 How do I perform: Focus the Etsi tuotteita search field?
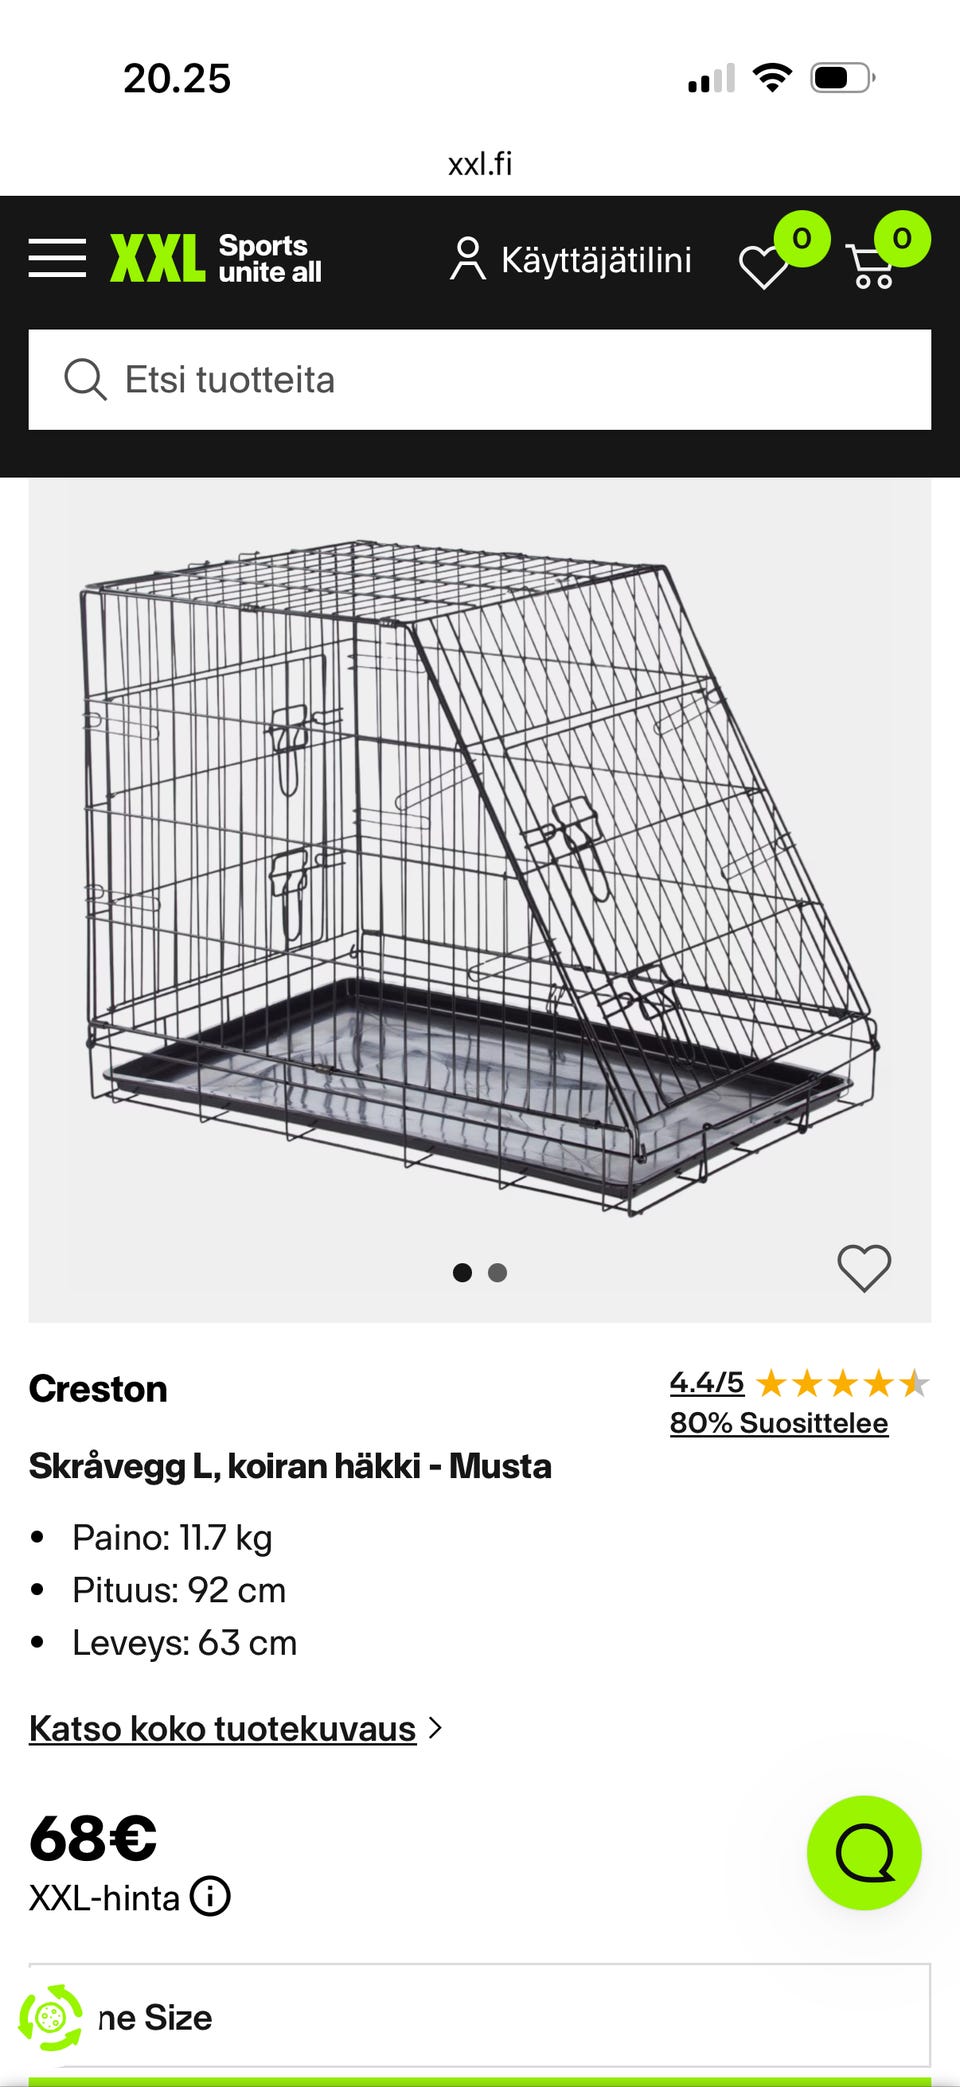480,380
